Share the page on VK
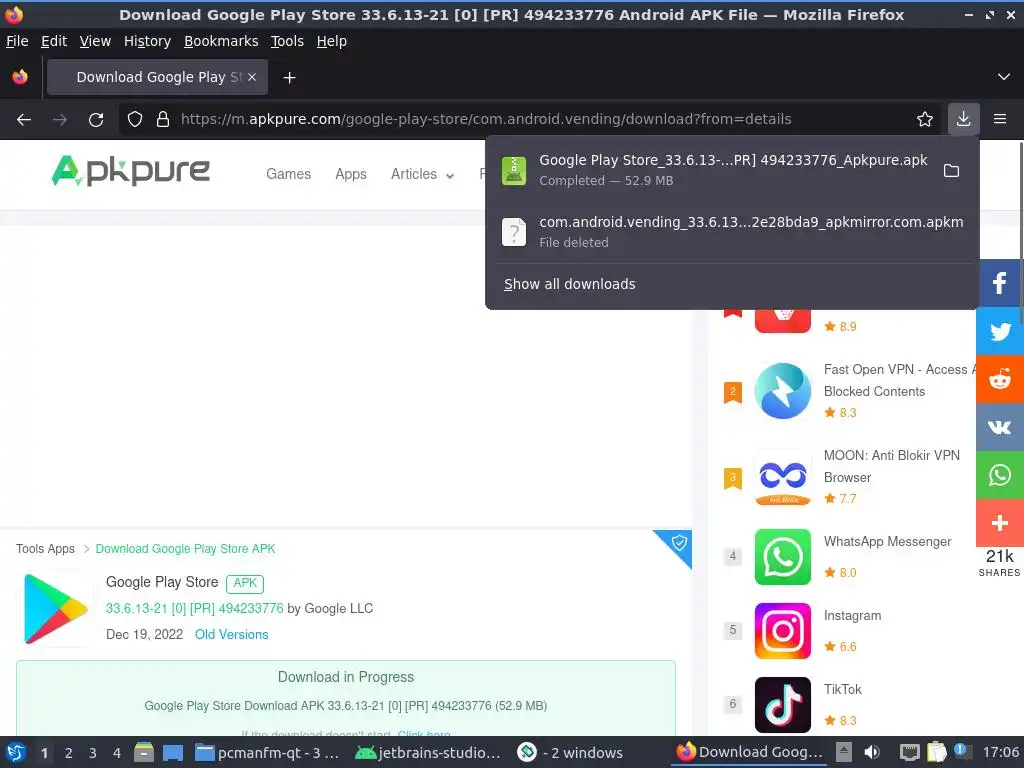 coord(1000,427)
